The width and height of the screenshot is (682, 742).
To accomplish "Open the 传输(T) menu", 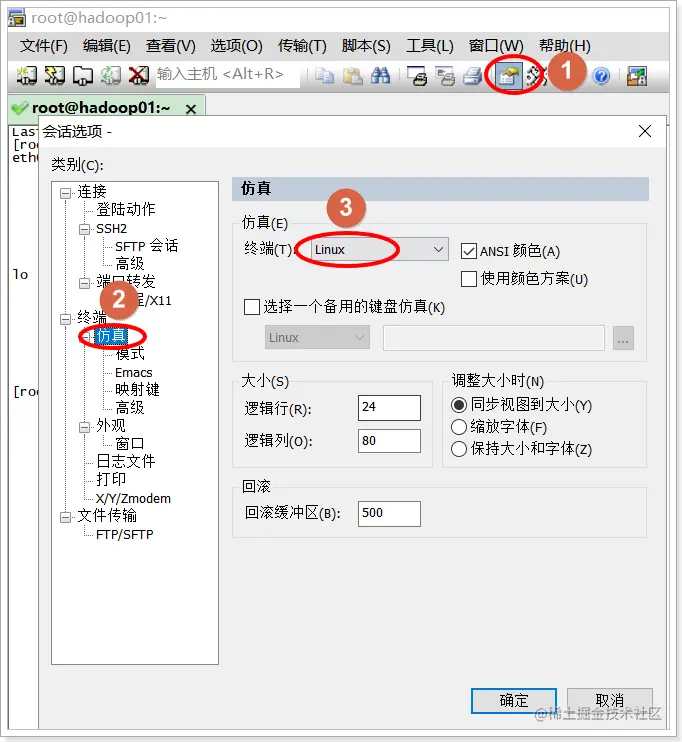I will click(302, 46).
